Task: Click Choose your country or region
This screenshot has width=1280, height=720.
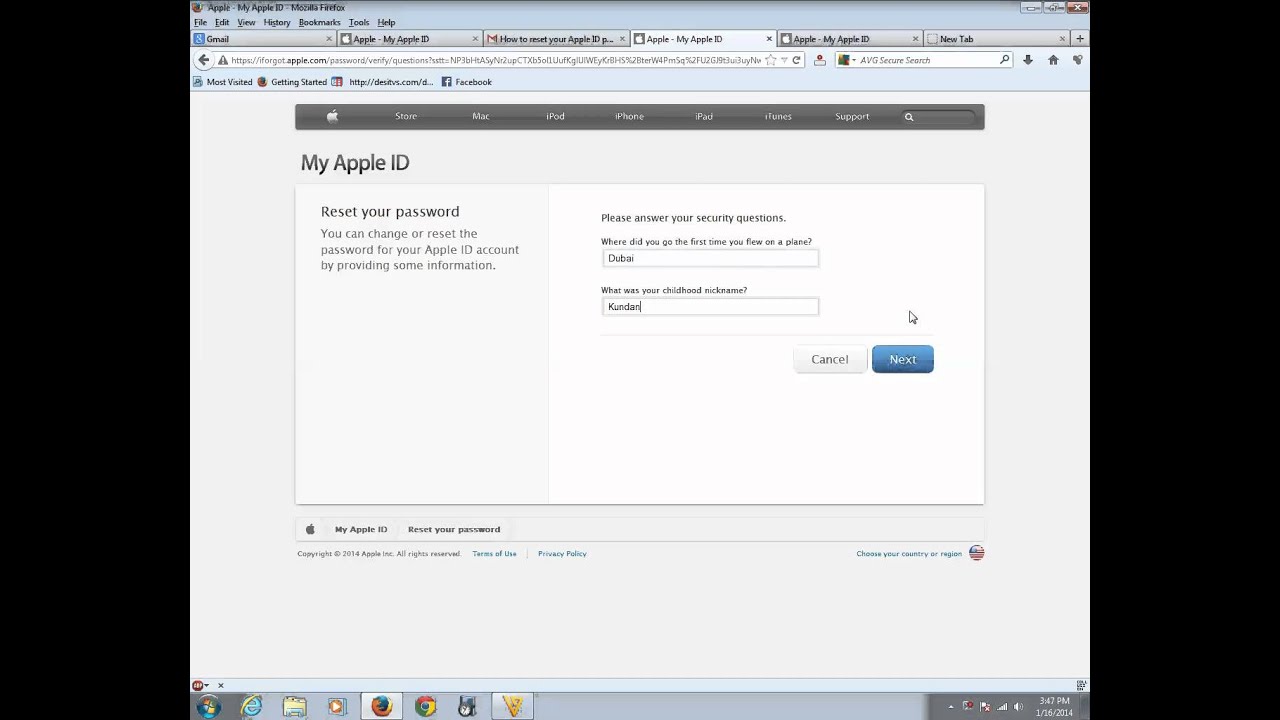Action: [x=909, y=553]
